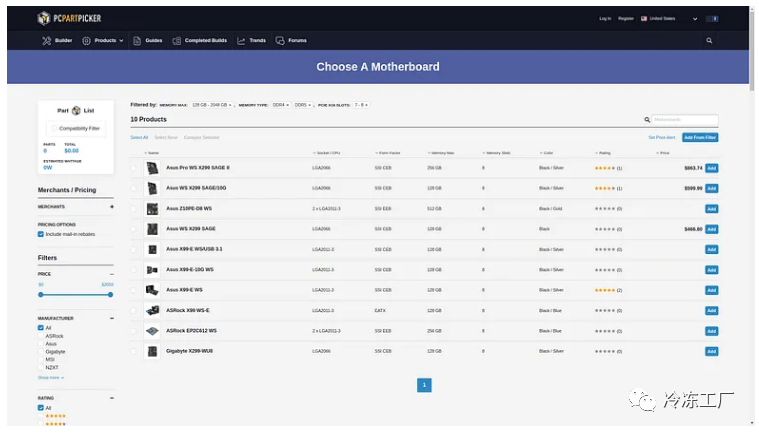Image resolution: width=759 pixels, height=433 pixels.
Task: Add Asus Pro WS X299 SAGE II
Action: [712, 168]
